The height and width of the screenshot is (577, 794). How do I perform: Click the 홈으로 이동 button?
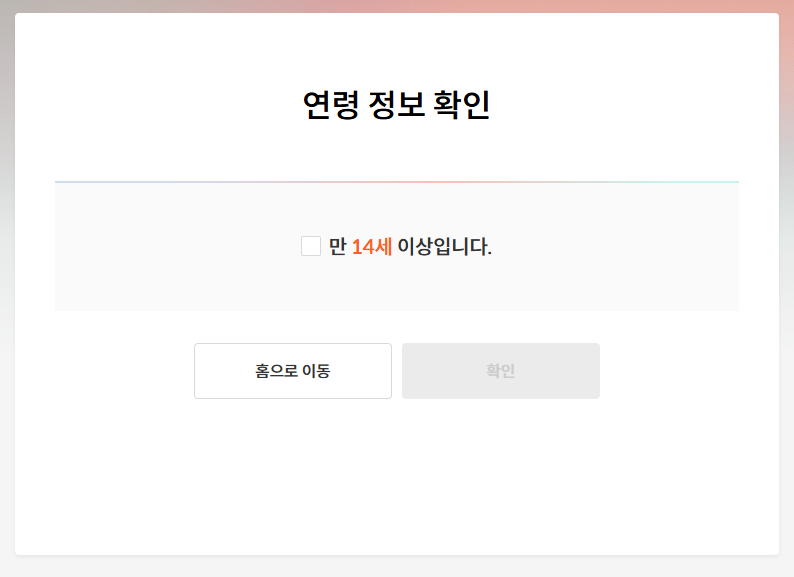pos(293,371)
